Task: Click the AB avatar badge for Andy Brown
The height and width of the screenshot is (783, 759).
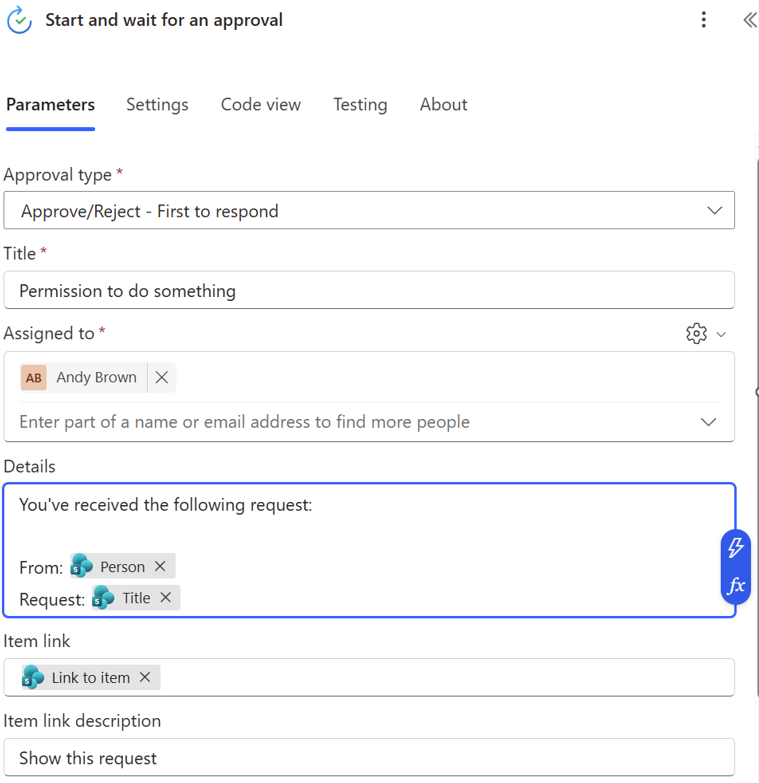Action: click(33, 378)
